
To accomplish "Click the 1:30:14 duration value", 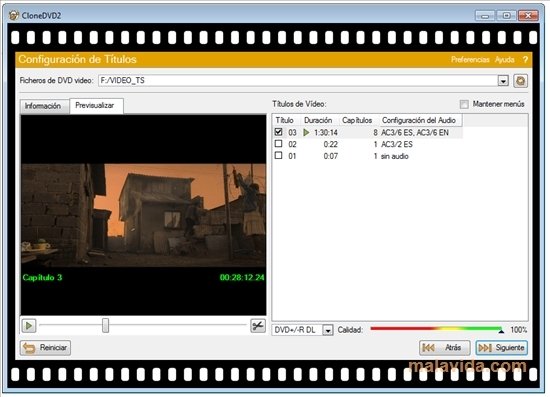I will [x=326, y=133].
